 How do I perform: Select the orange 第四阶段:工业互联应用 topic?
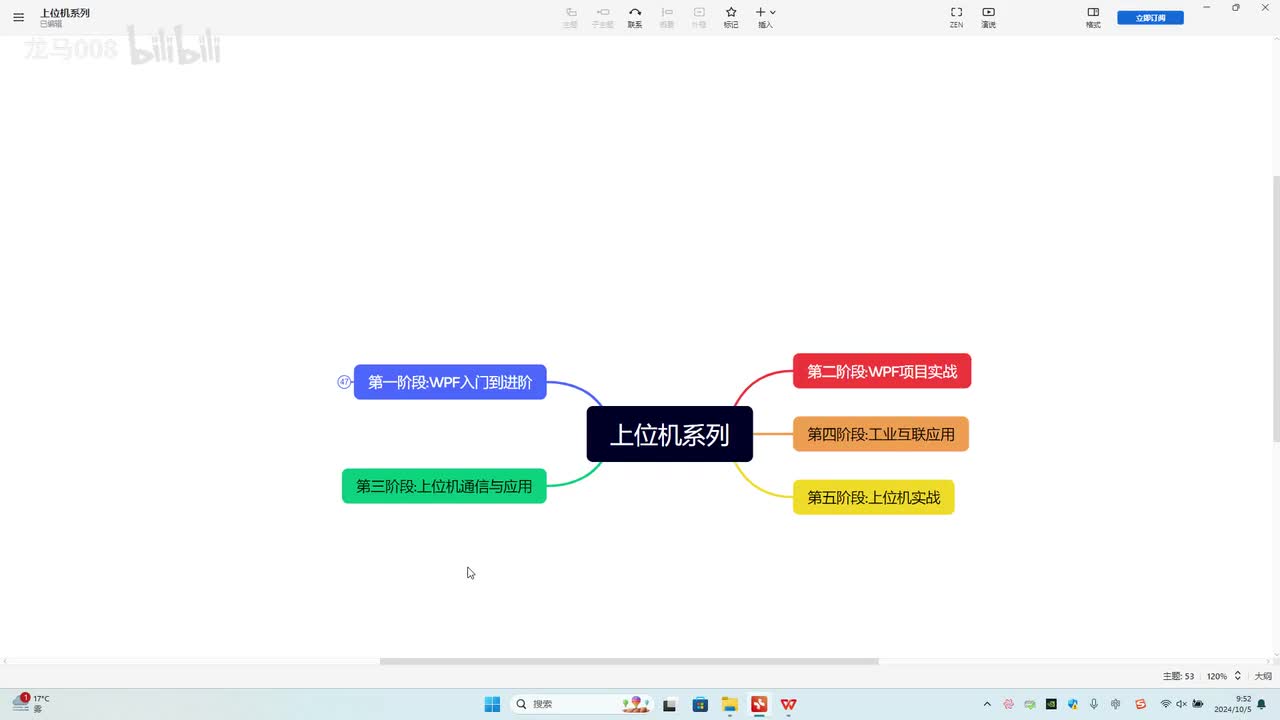[x=881, y=434]
